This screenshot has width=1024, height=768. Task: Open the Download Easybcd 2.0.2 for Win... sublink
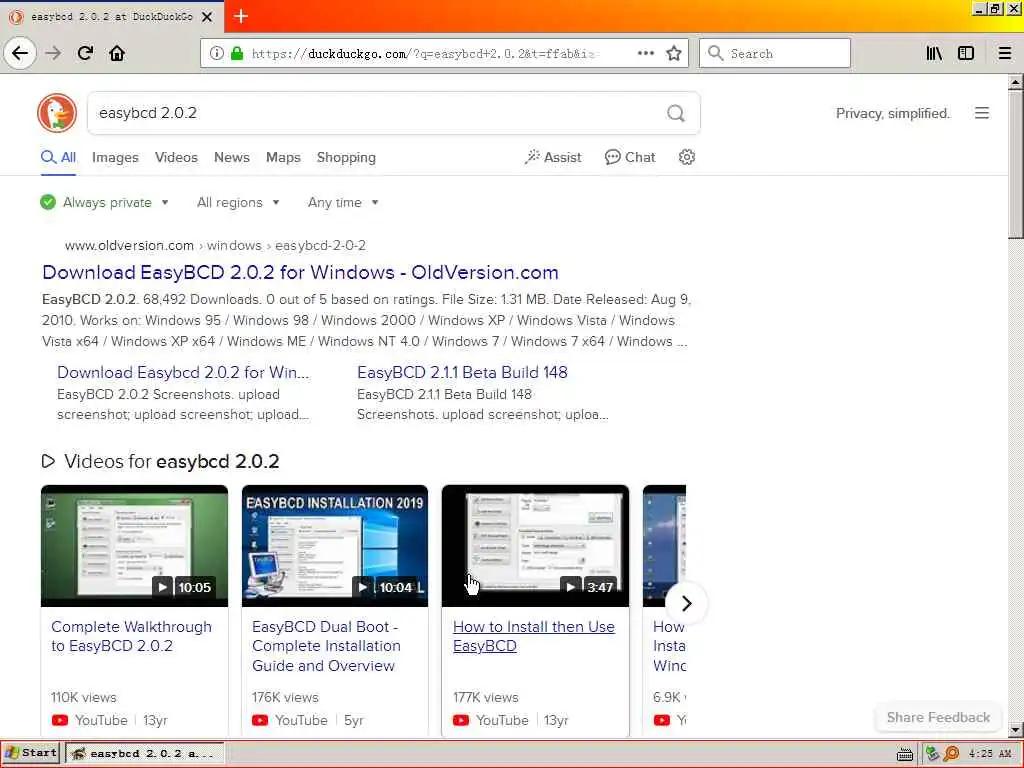tap(183, 372)
